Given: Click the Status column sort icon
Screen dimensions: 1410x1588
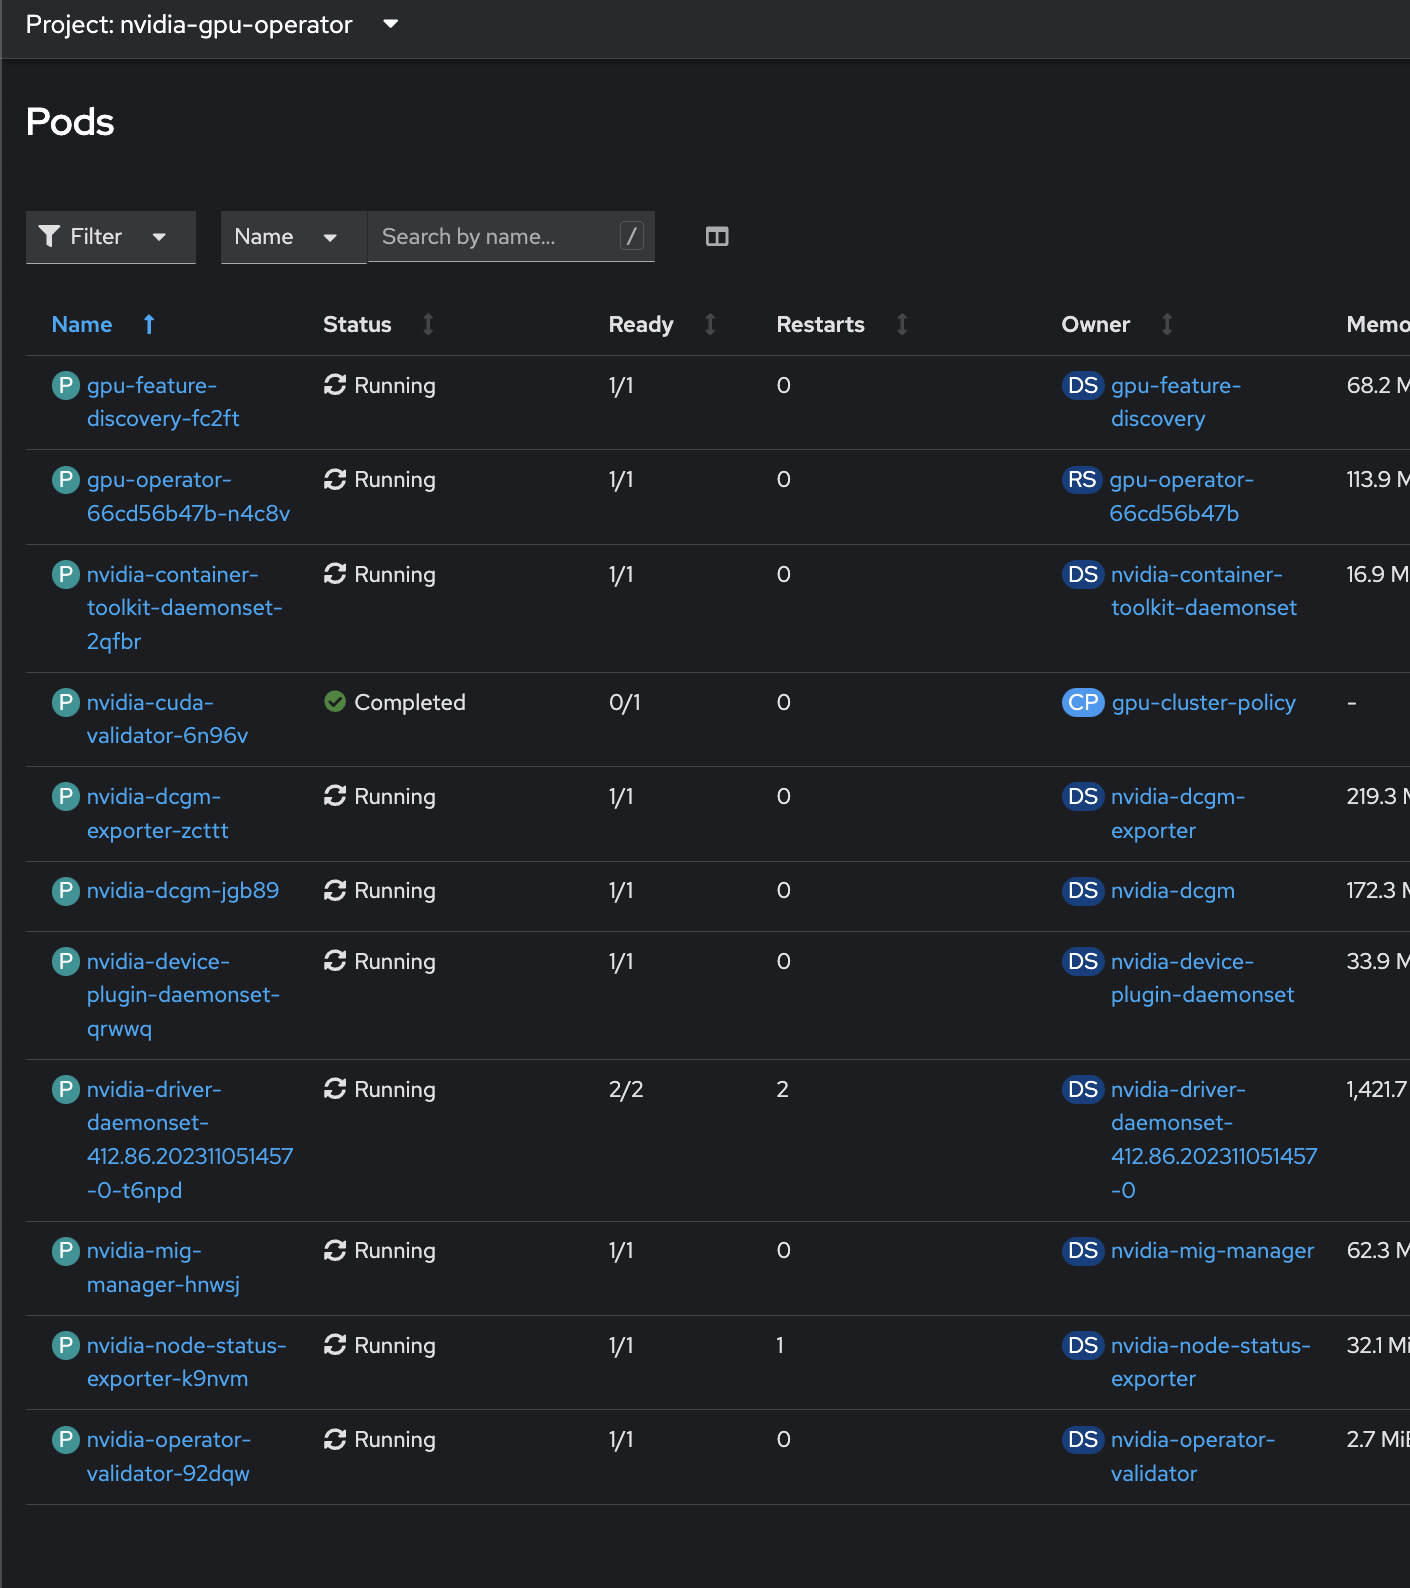Looking at the screenshot, I should pos(428,324).
